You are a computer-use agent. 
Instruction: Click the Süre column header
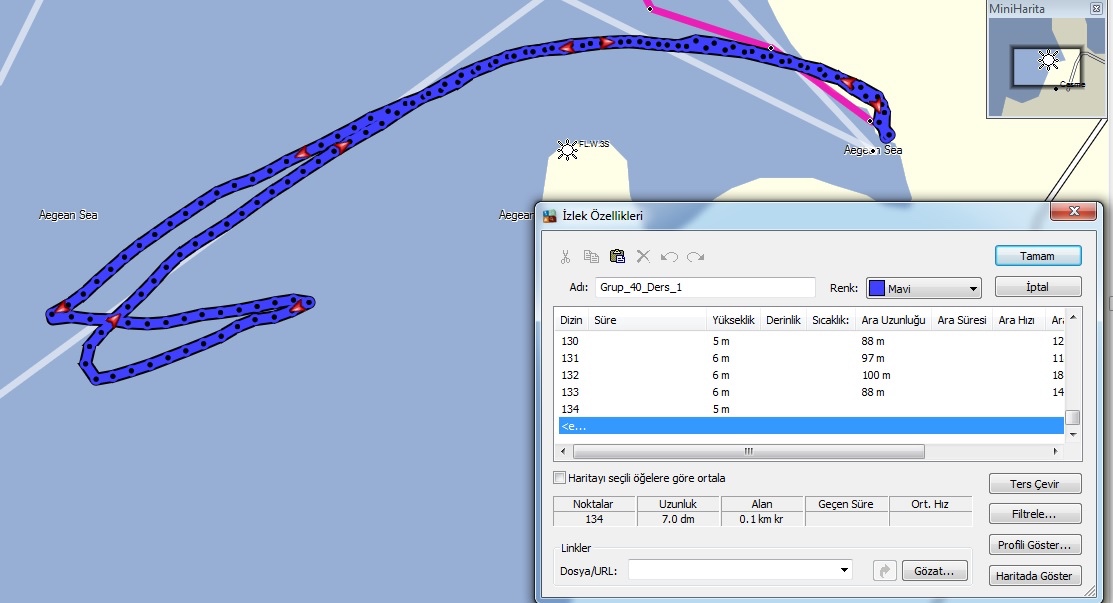[647, 320]
